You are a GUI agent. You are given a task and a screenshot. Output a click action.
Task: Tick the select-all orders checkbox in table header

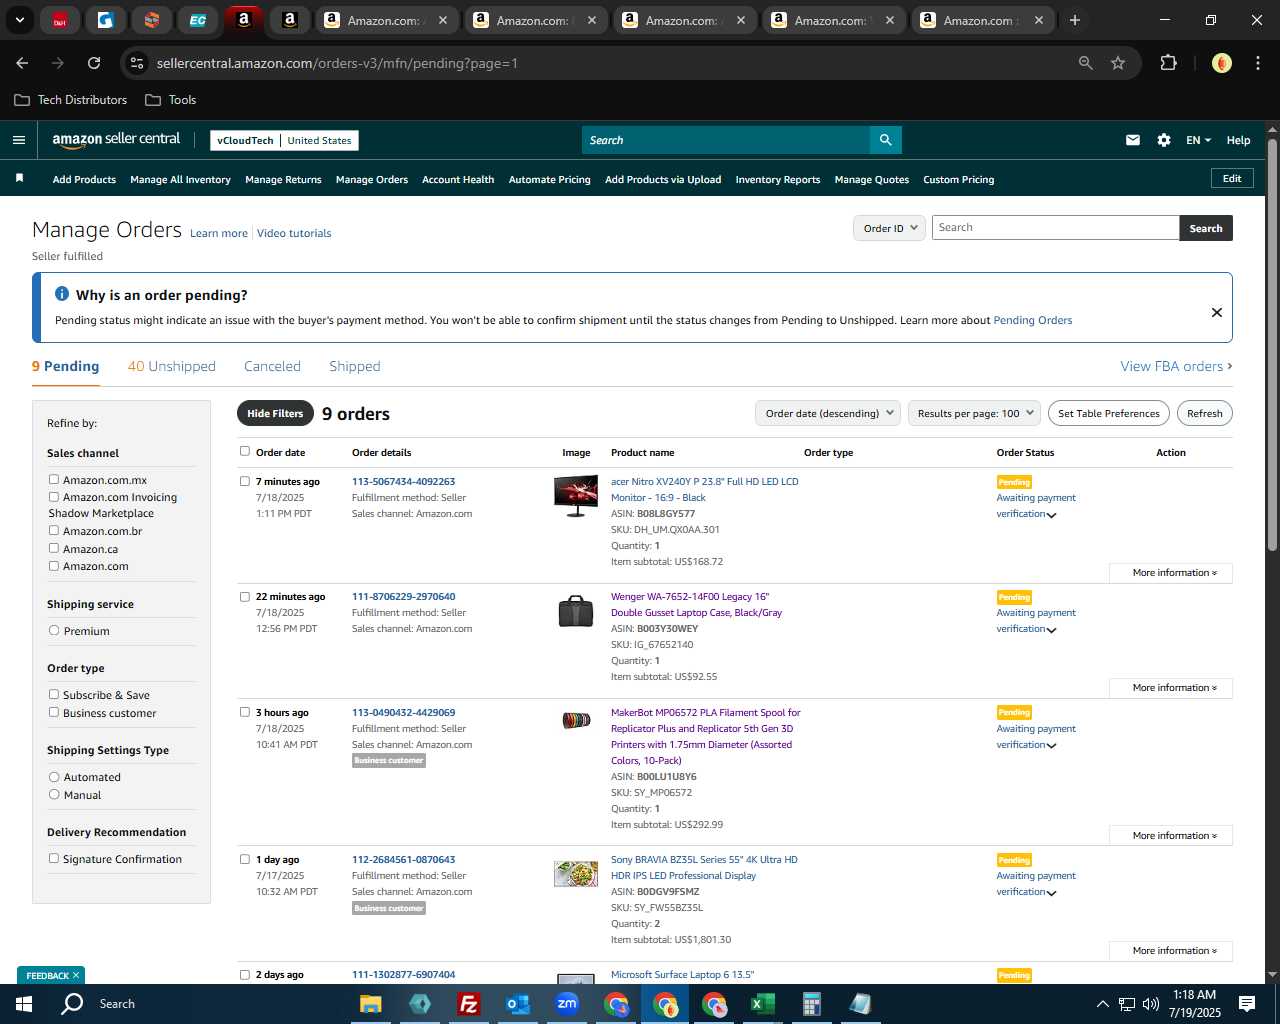[x=245, y=451]
